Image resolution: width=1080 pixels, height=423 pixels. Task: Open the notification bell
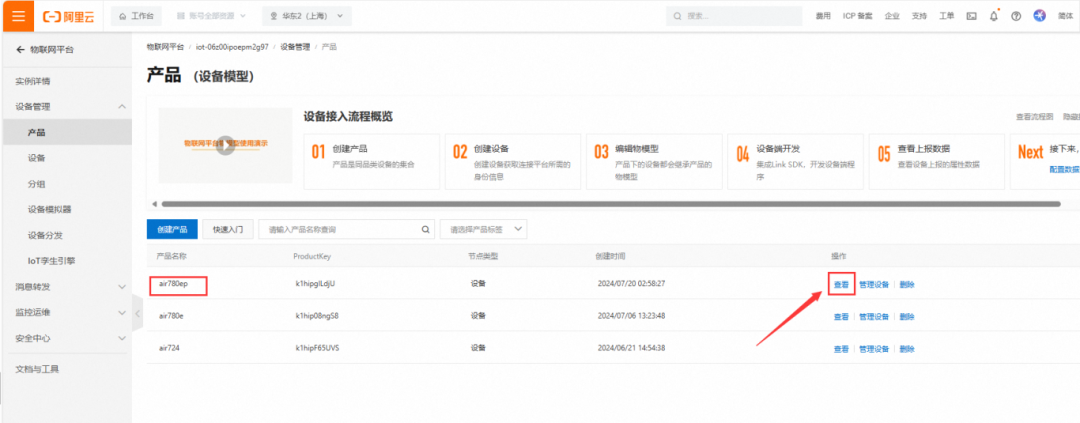tap(993, 17)
